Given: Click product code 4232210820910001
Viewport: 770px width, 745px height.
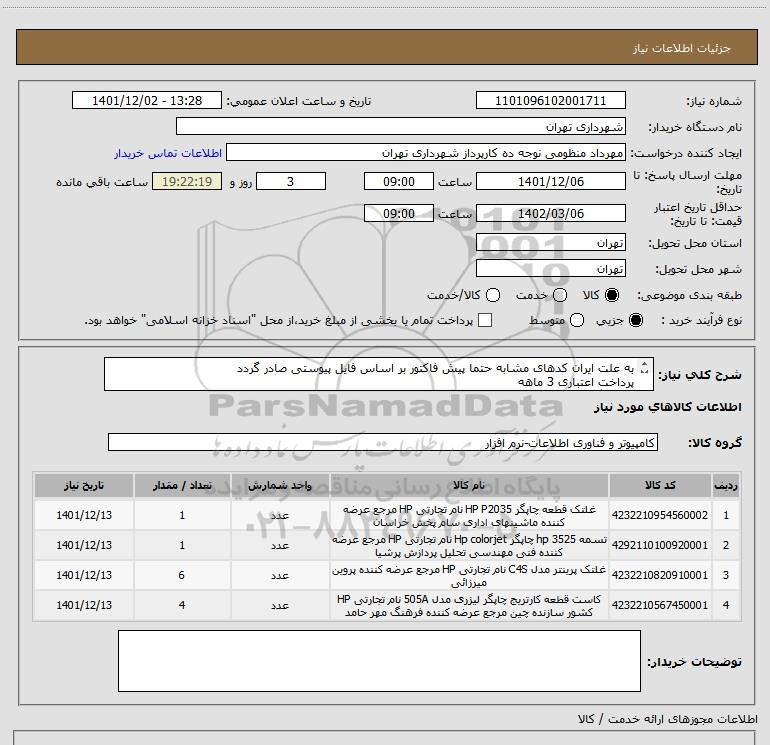Looking at the screenshot, I should 660,575.
